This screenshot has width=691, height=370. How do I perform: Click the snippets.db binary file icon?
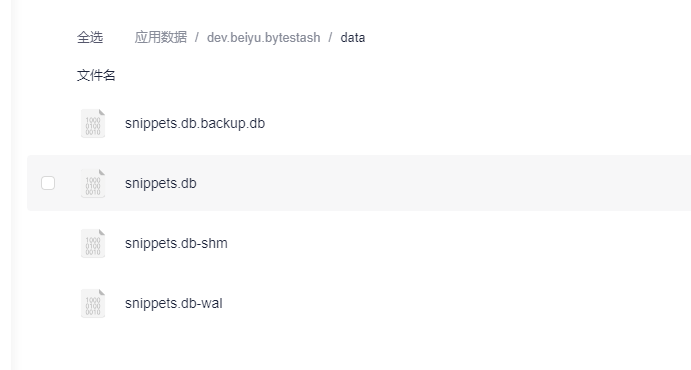93,183
